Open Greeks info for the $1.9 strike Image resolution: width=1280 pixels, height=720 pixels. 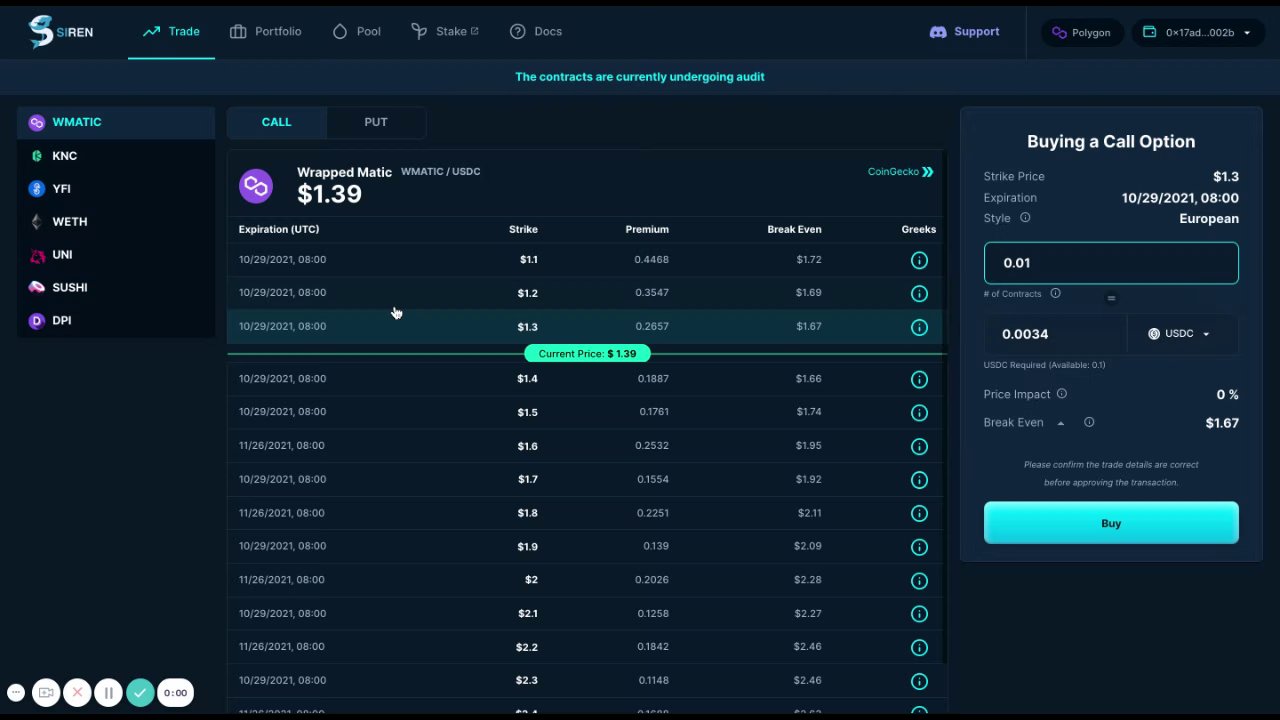pyautogui.click(x=919, y=547)
